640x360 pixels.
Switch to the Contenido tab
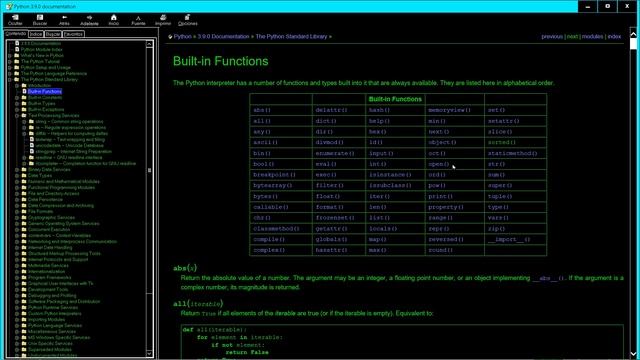tap(16, 34)
